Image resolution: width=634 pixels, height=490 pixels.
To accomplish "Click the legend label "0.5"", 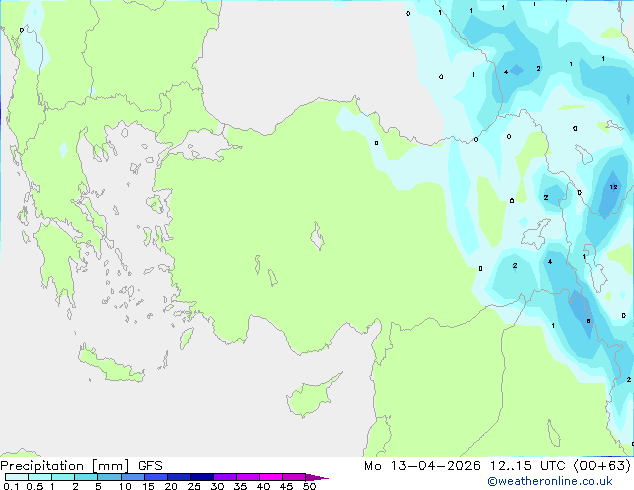I will click(35, 486).
